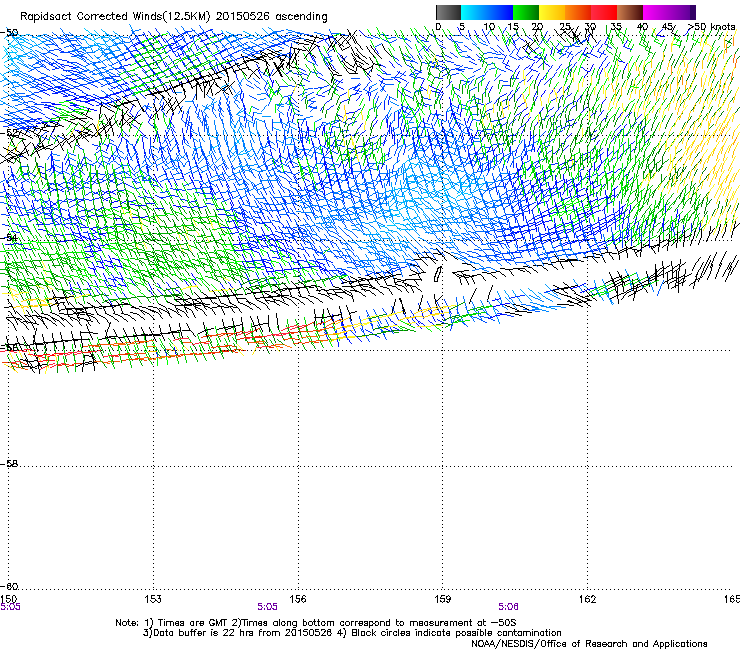The image size is (740, 650).
Task: Select the yellow 20-25 knots legend swatch
Action: coord(552,12)
